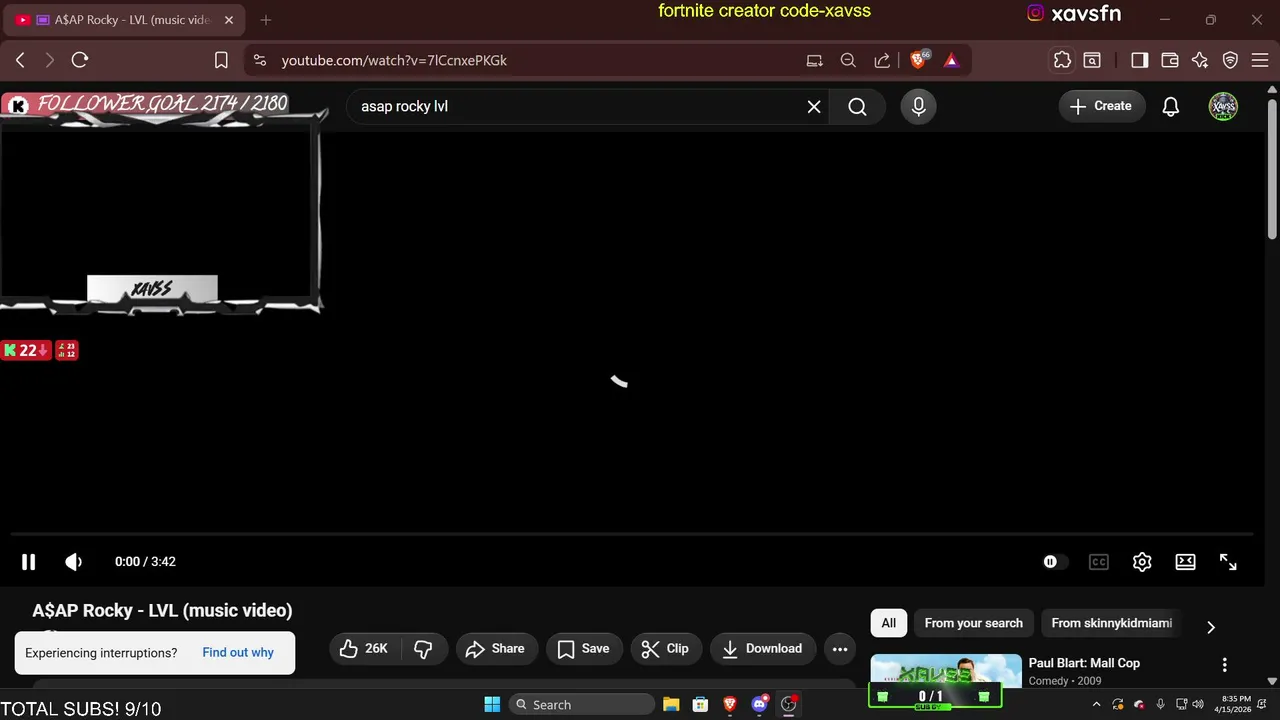Show hidden system tray icons

[1097, 704]
